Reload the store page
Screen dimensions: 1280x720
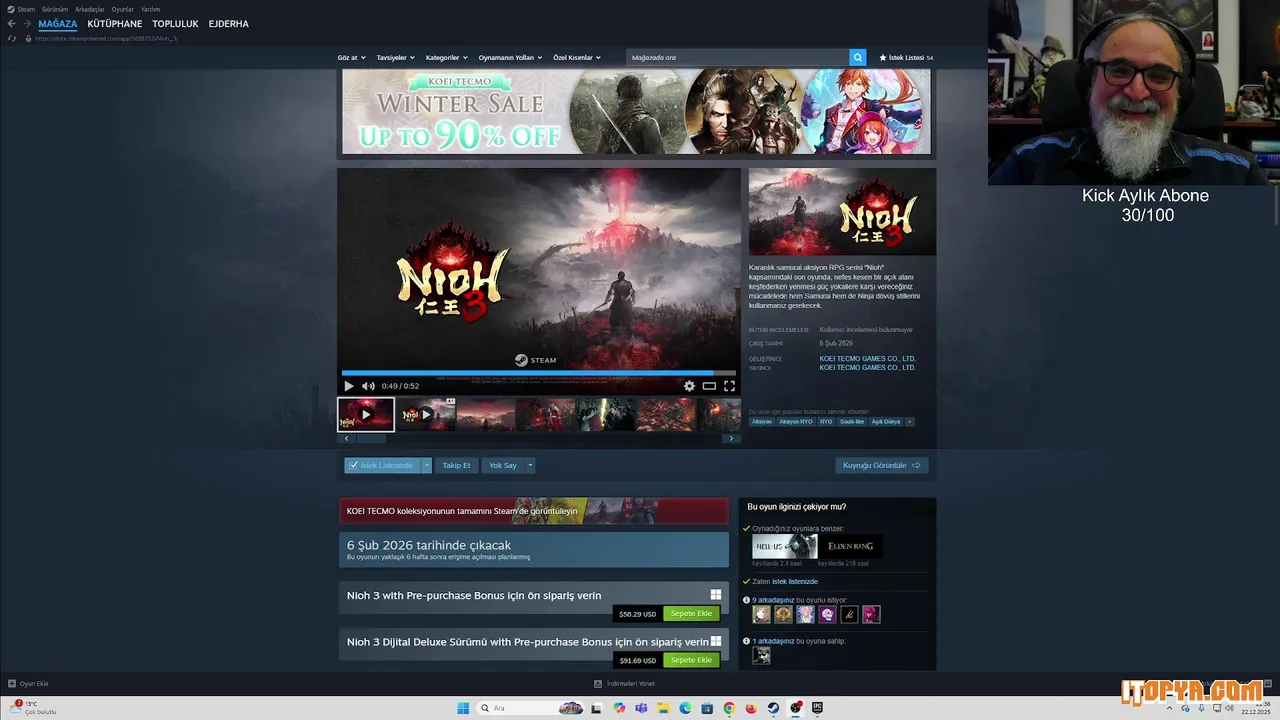pos(12,38)
